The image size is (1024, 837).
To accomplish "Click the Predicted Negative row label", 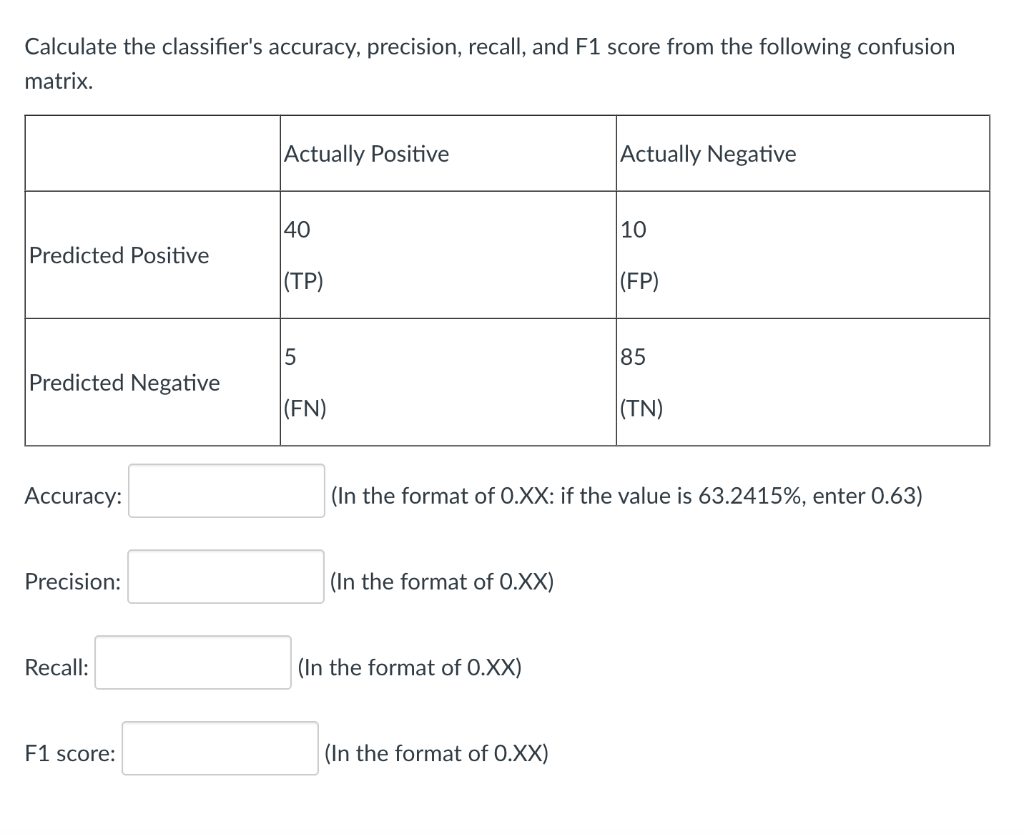I will (x=123, y=382).
